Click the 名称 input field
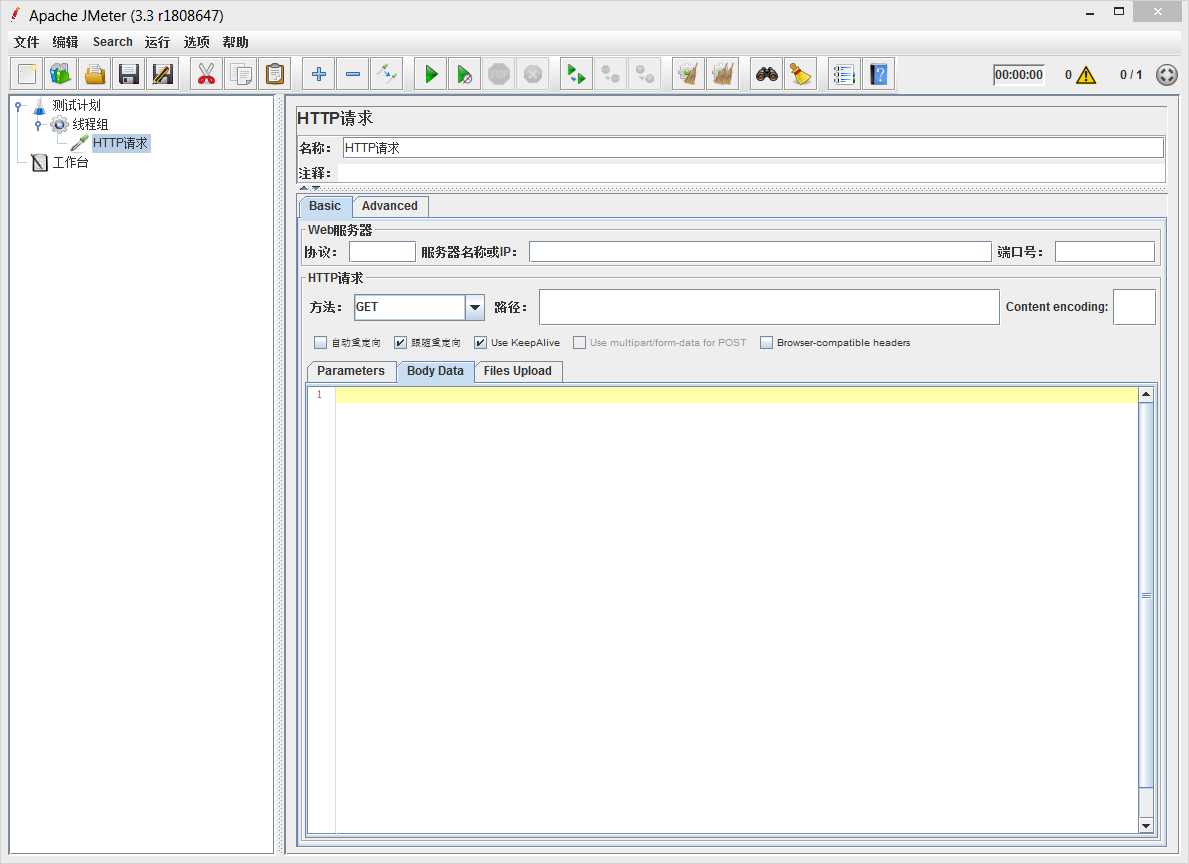The image size is (1189, 864). pos(753,148)
